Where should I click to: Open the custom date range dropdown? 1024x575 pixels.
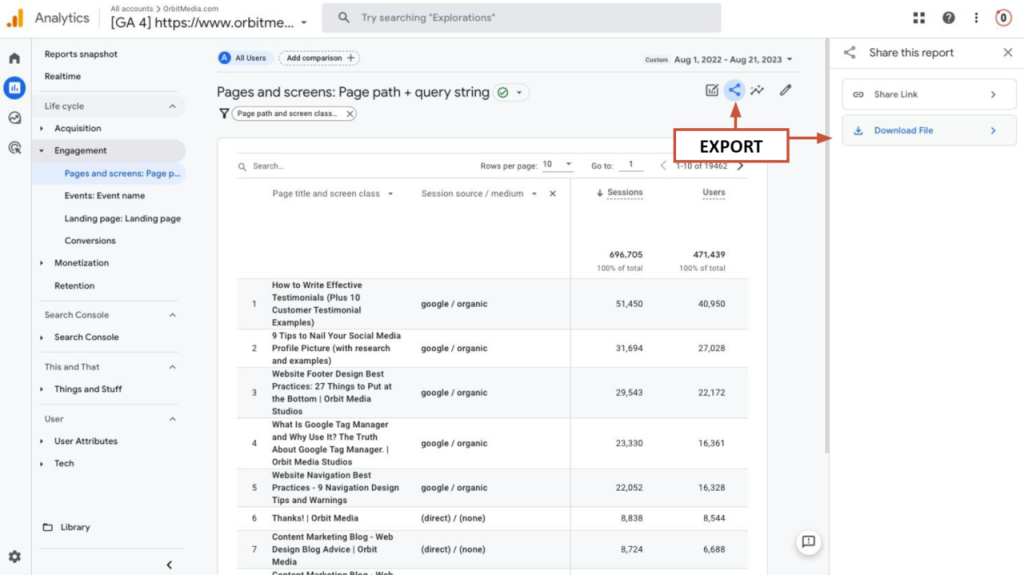tap(735, 60)
